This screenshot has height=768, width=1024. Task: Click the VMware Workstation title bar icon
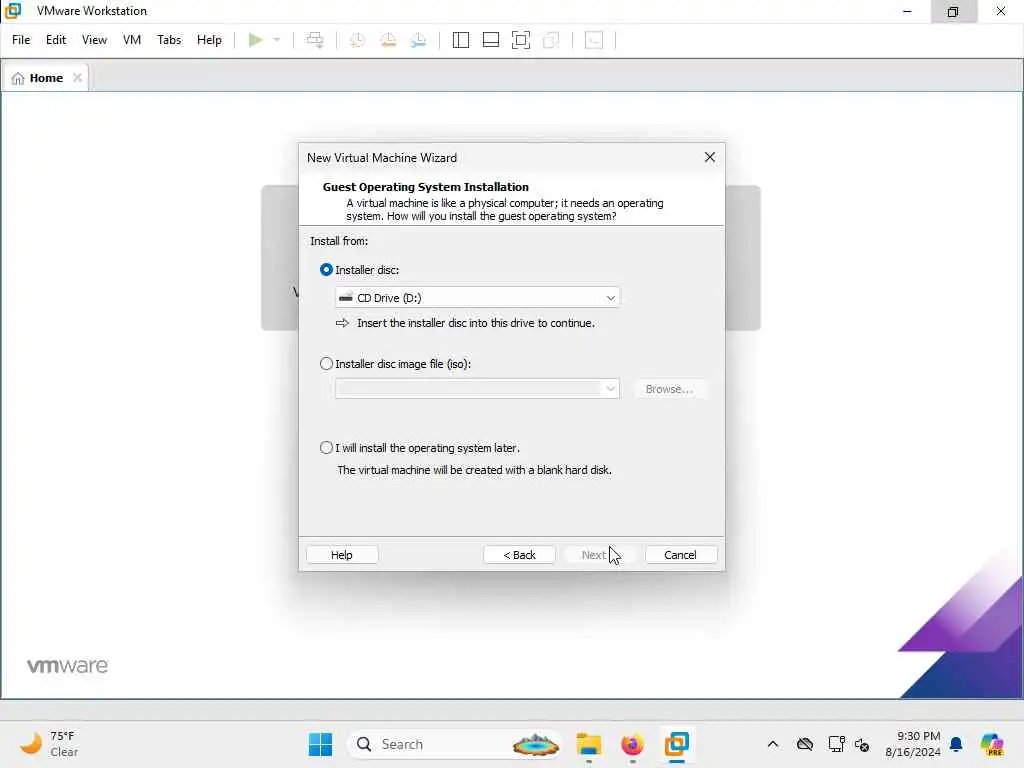[x=14, y=11]
